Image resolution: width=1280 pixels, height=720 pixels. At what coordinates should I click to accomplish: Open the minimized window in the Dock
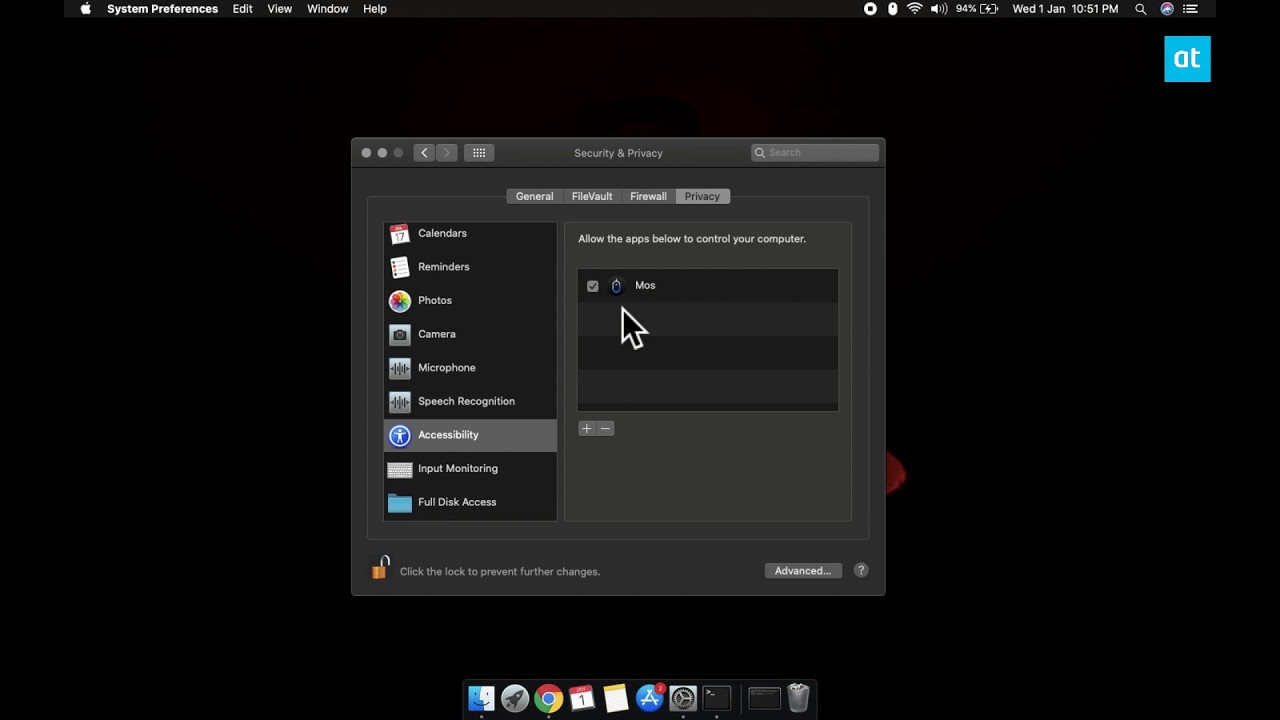point(764,697)
